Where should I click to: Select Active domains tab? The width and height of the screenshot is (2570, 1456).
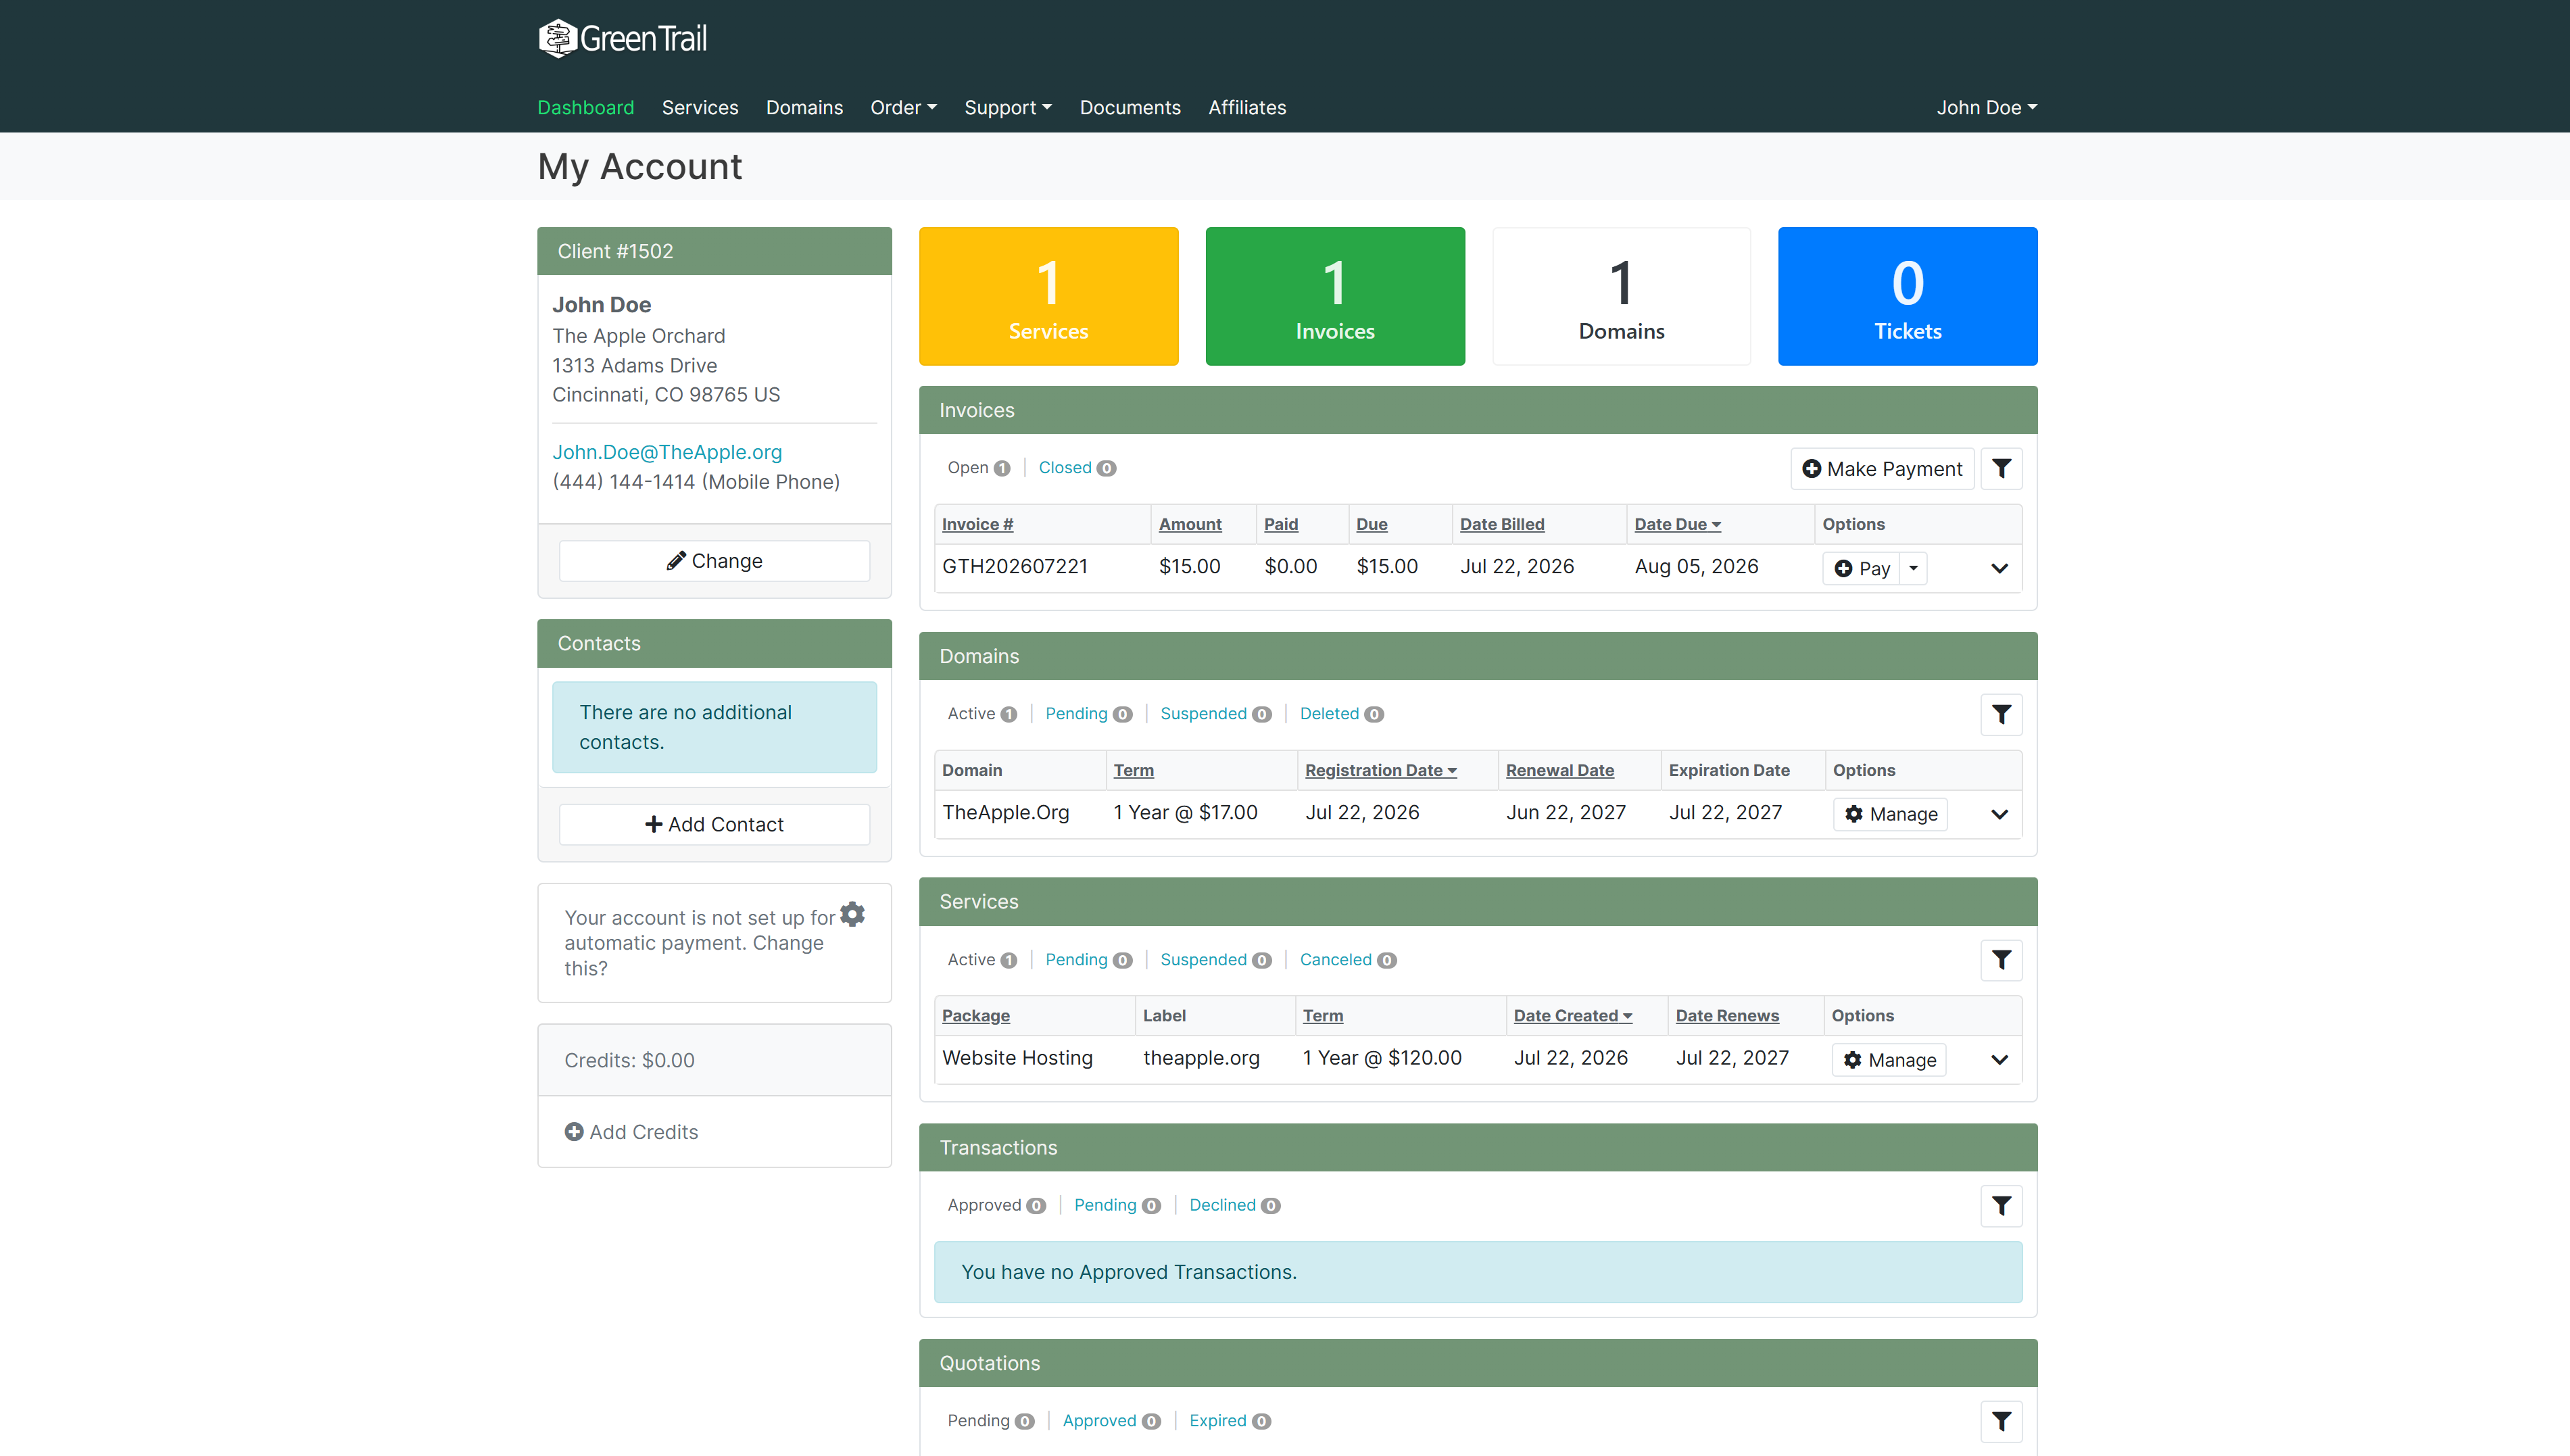982,714
